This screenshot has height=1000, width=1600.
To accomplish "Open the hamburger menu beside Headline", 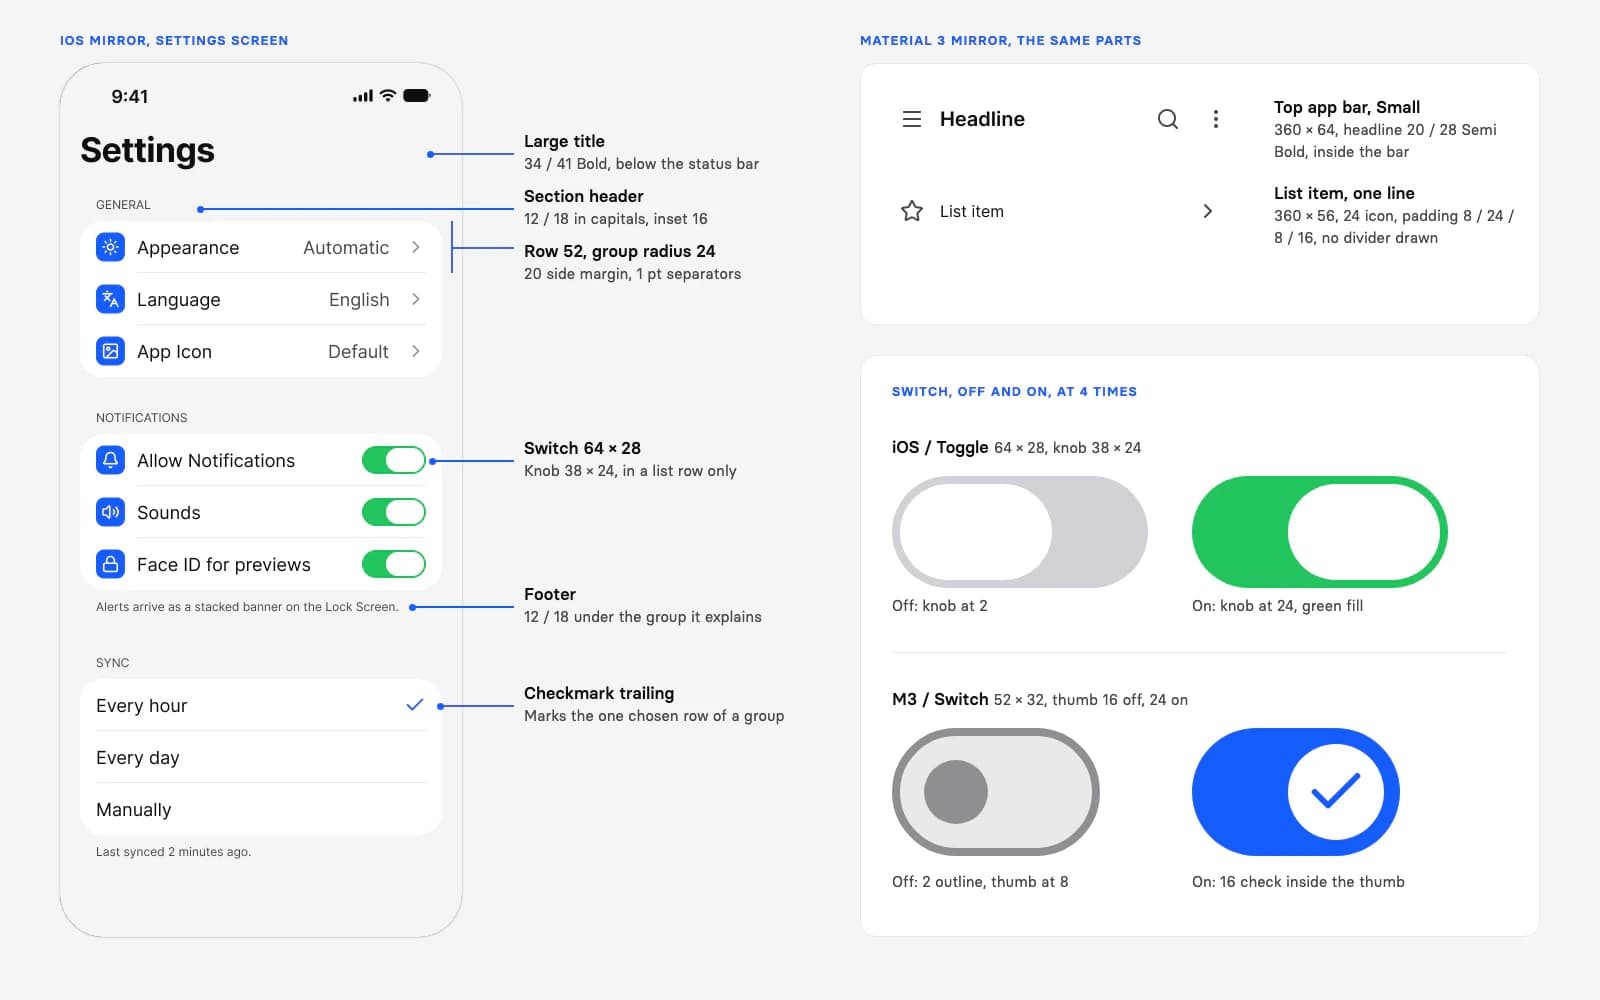I will (912, 119).
